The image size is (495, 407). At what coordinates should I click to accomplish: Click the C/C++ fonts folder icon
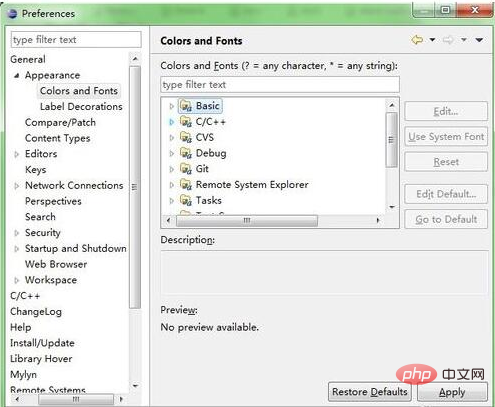point(186,122)
